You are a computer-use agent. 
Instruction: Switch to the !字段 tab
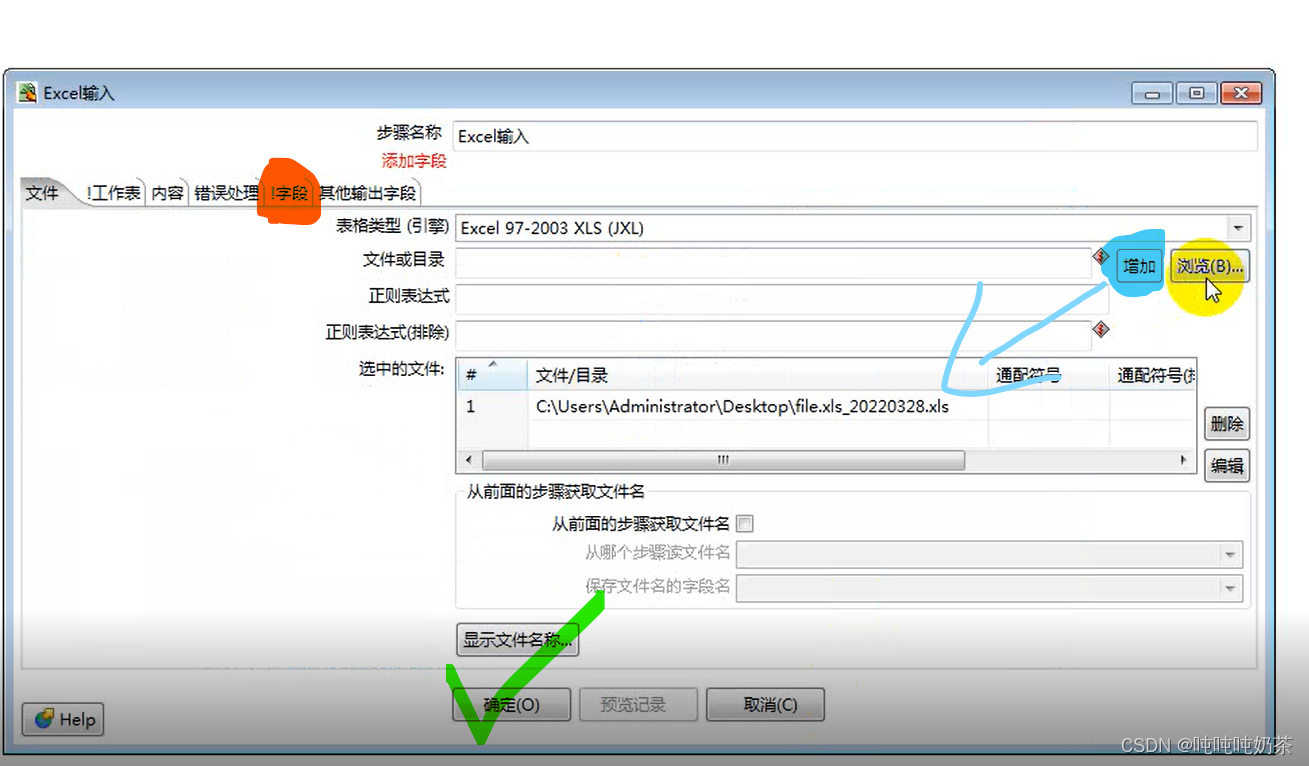pyautogui.click(x=289, y=193)
